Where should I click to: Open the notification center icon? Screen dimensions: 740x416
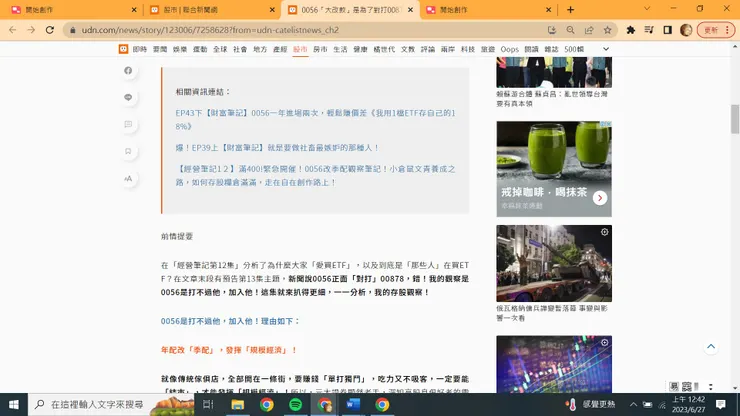[720, 405]
